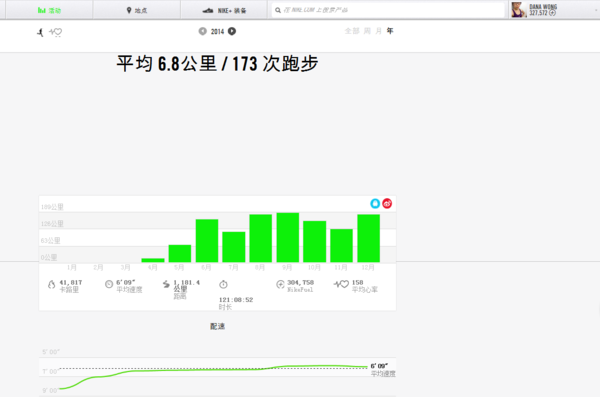Viewport: 600px width, 397px height.
Task: Click the search magnifier icon
Action: pyautogui.click(x=278, y=10)
